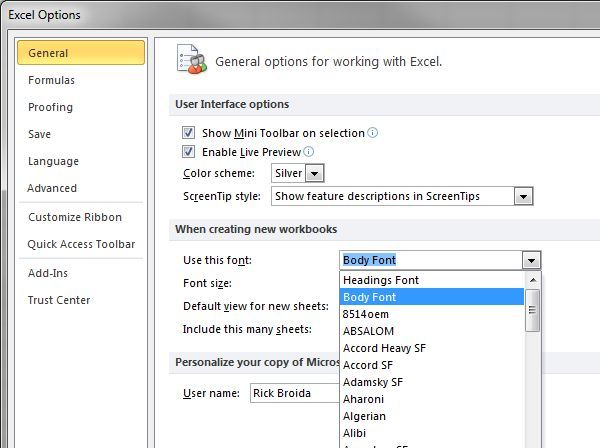This screenshot has height=448, width=600.
Task: Toggle Show Mini Toolbar on selection checkbox
Action: tap(188, 133)
